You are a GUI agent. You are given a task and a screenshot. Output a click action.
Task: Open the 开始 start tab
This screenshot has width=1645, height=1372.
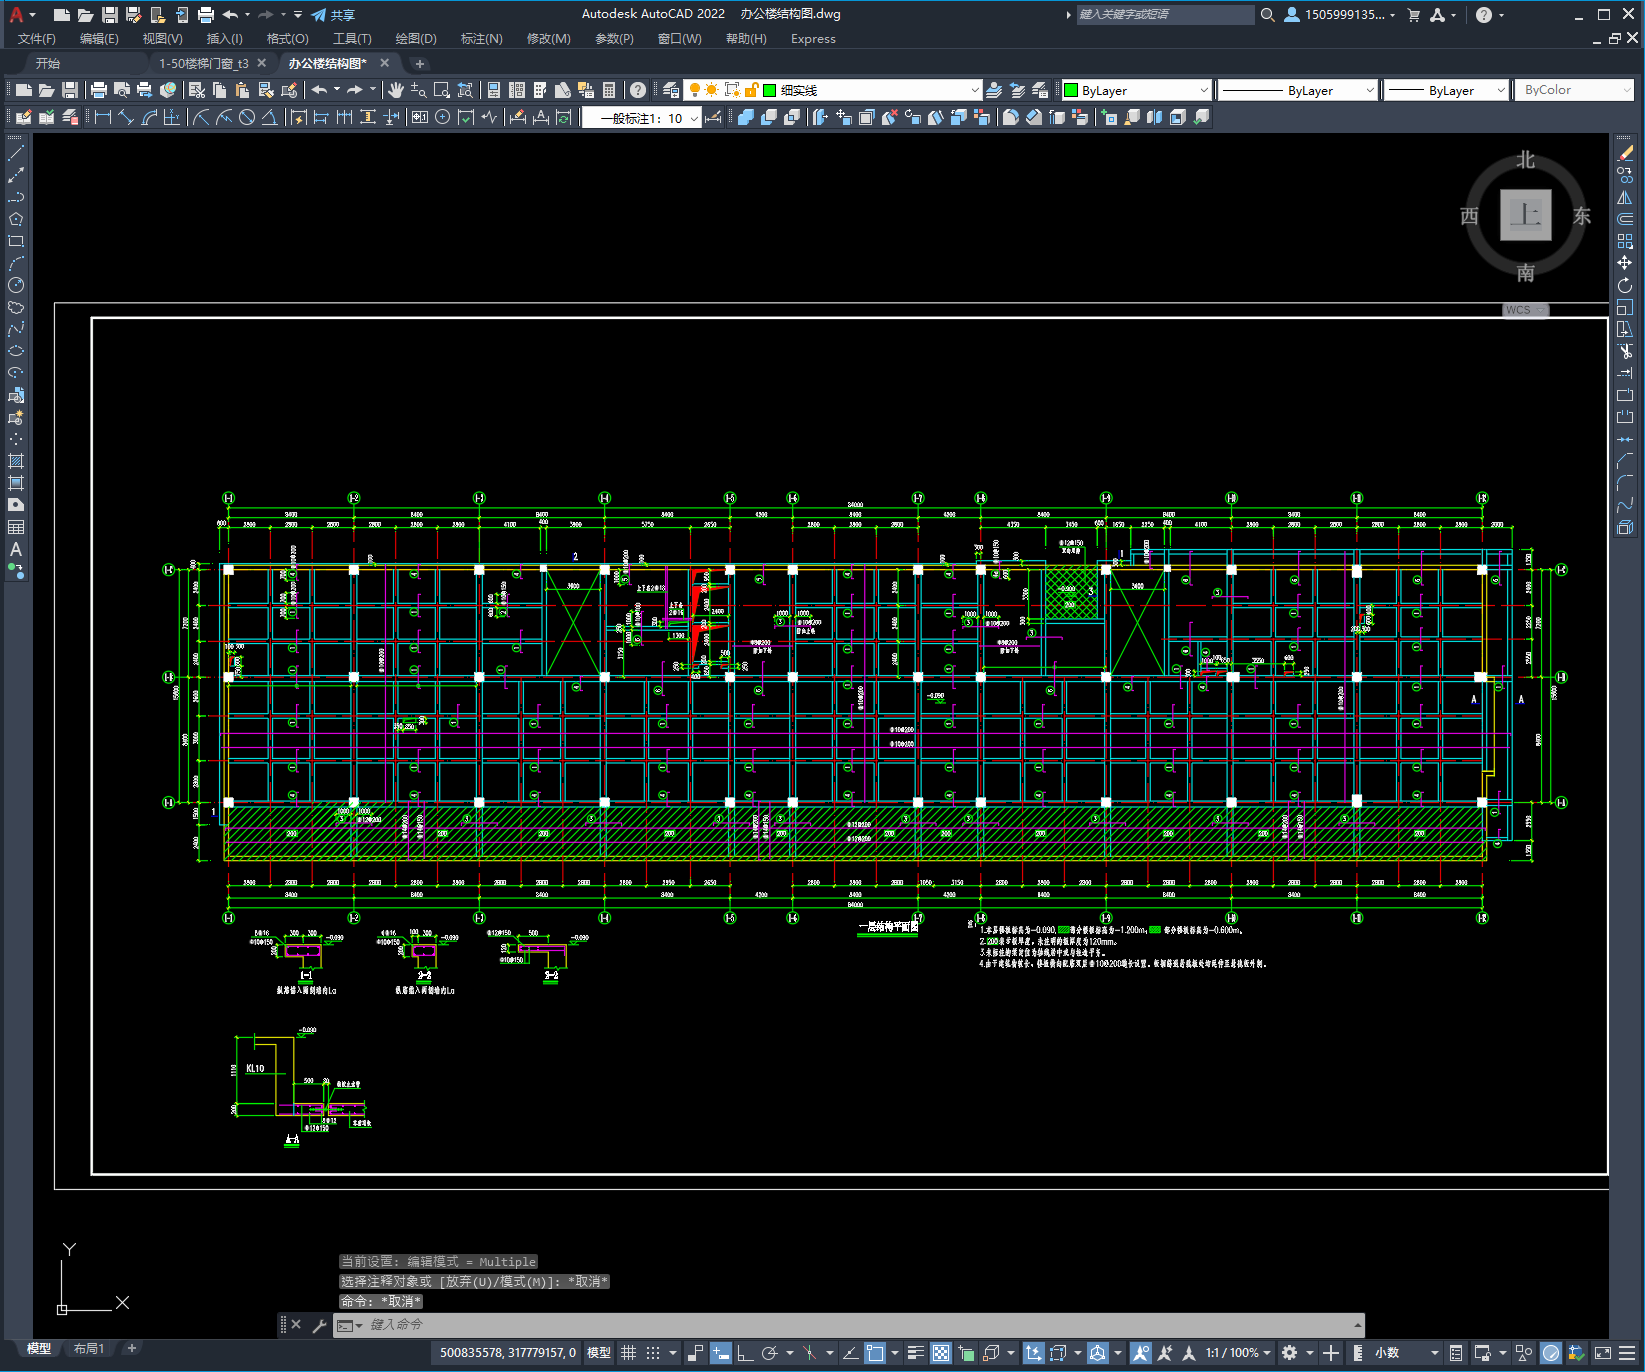[48, 63]
